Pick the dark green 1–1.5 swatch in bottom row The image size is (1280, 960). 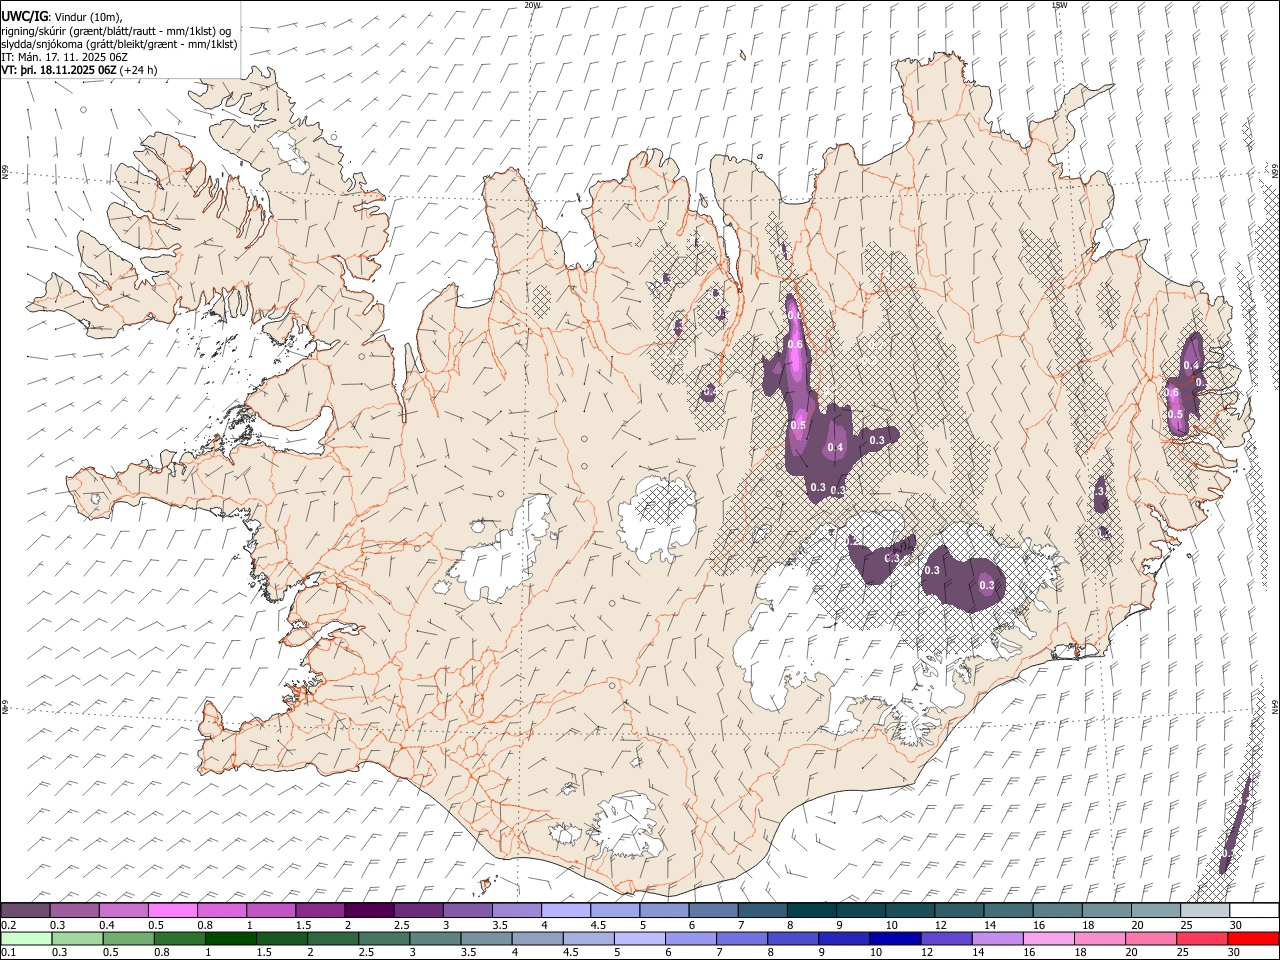(x=231, y=938)
